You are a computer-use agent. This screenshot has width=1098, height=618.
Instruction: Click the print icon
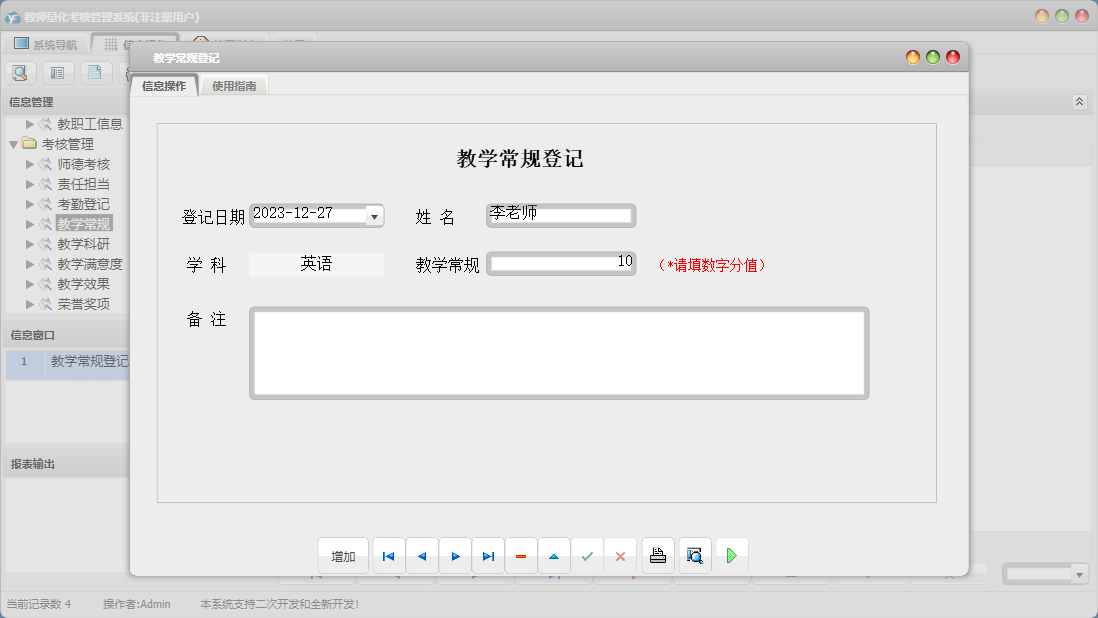click(656, 555)
